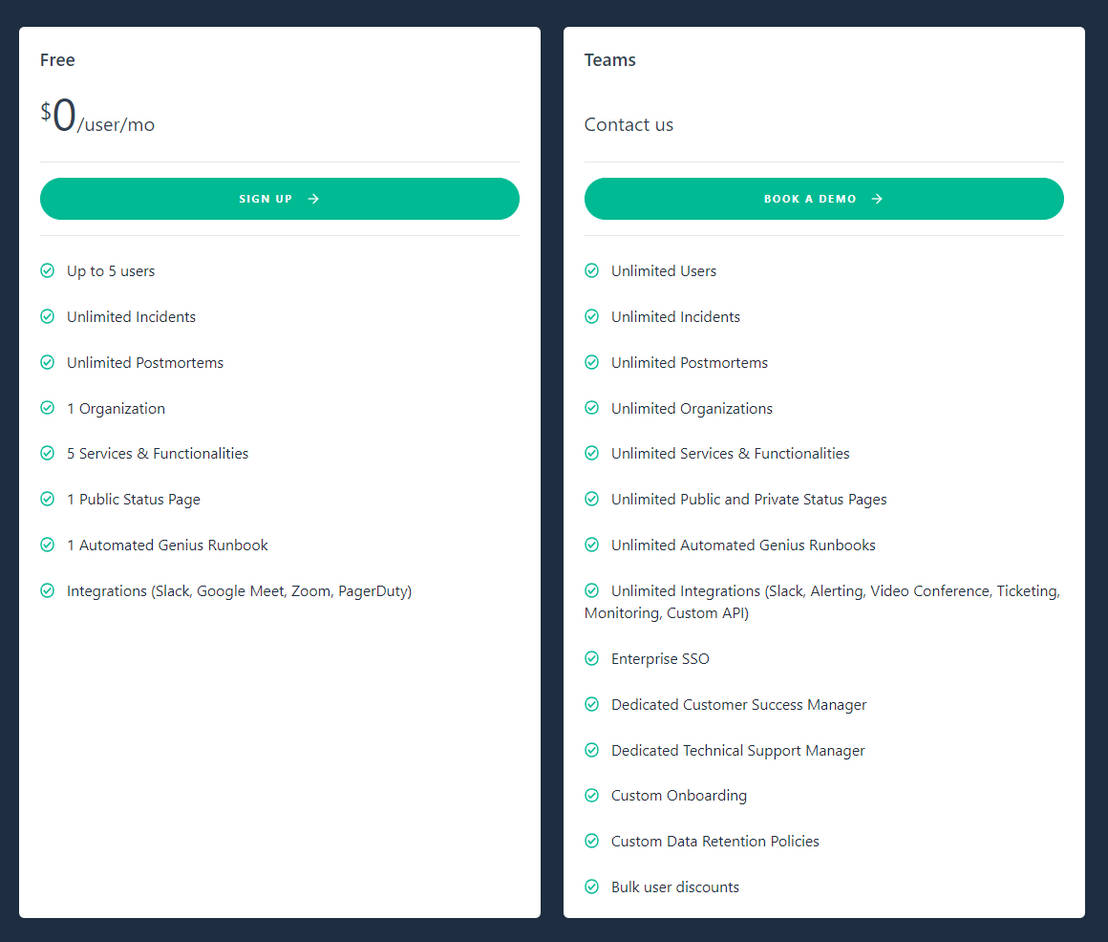Click Custom Data Retention Policies item
The image size is (1108, 942).
point(715,841)
